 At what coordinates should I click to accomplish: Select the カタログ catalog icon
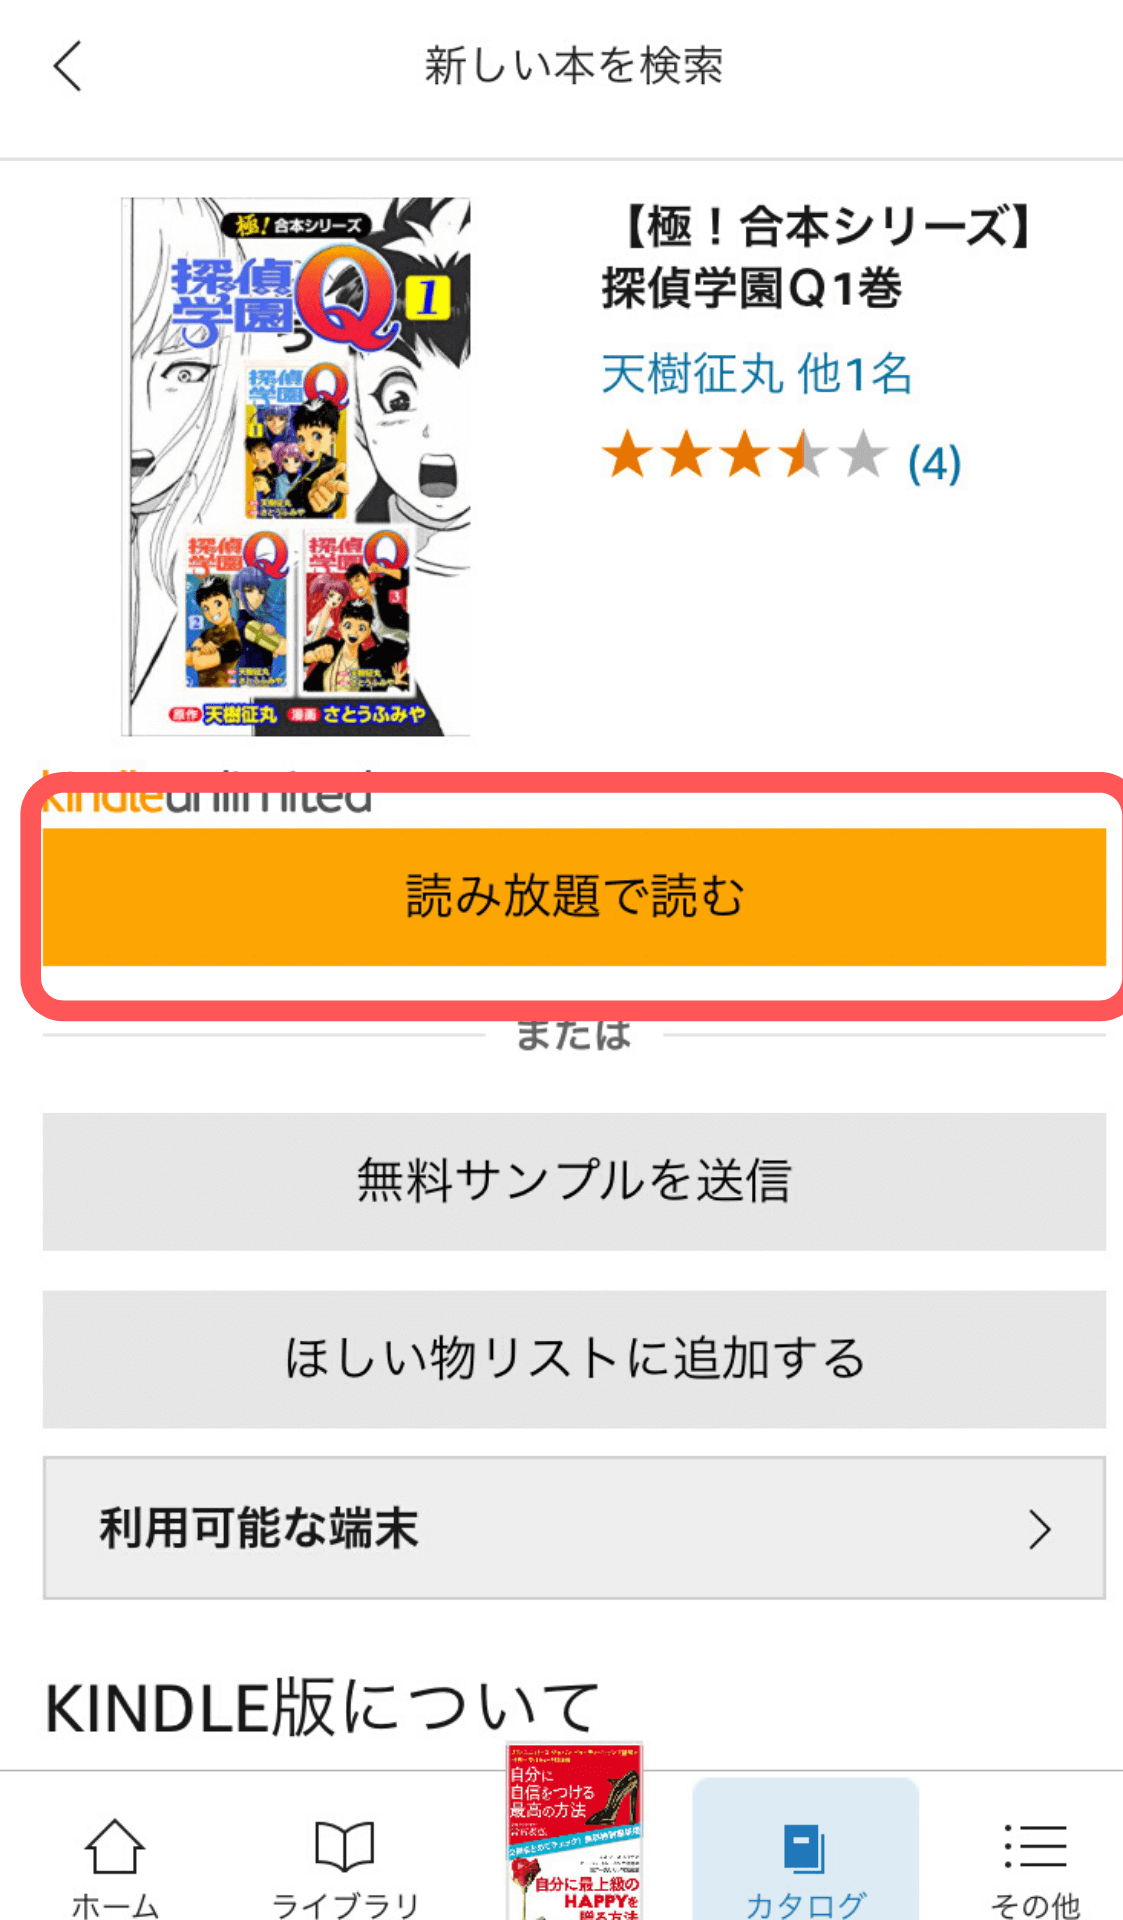[804, 1848]
